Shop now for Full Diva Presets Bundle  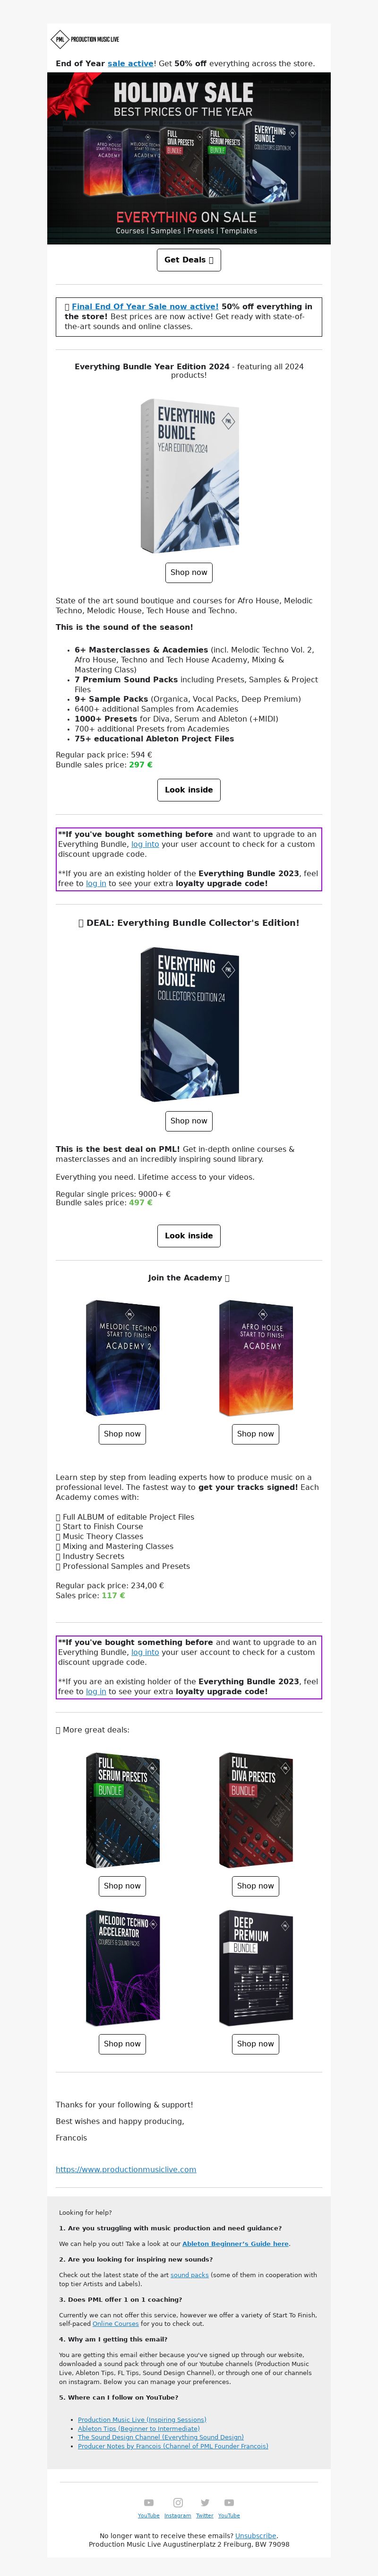255,1886
